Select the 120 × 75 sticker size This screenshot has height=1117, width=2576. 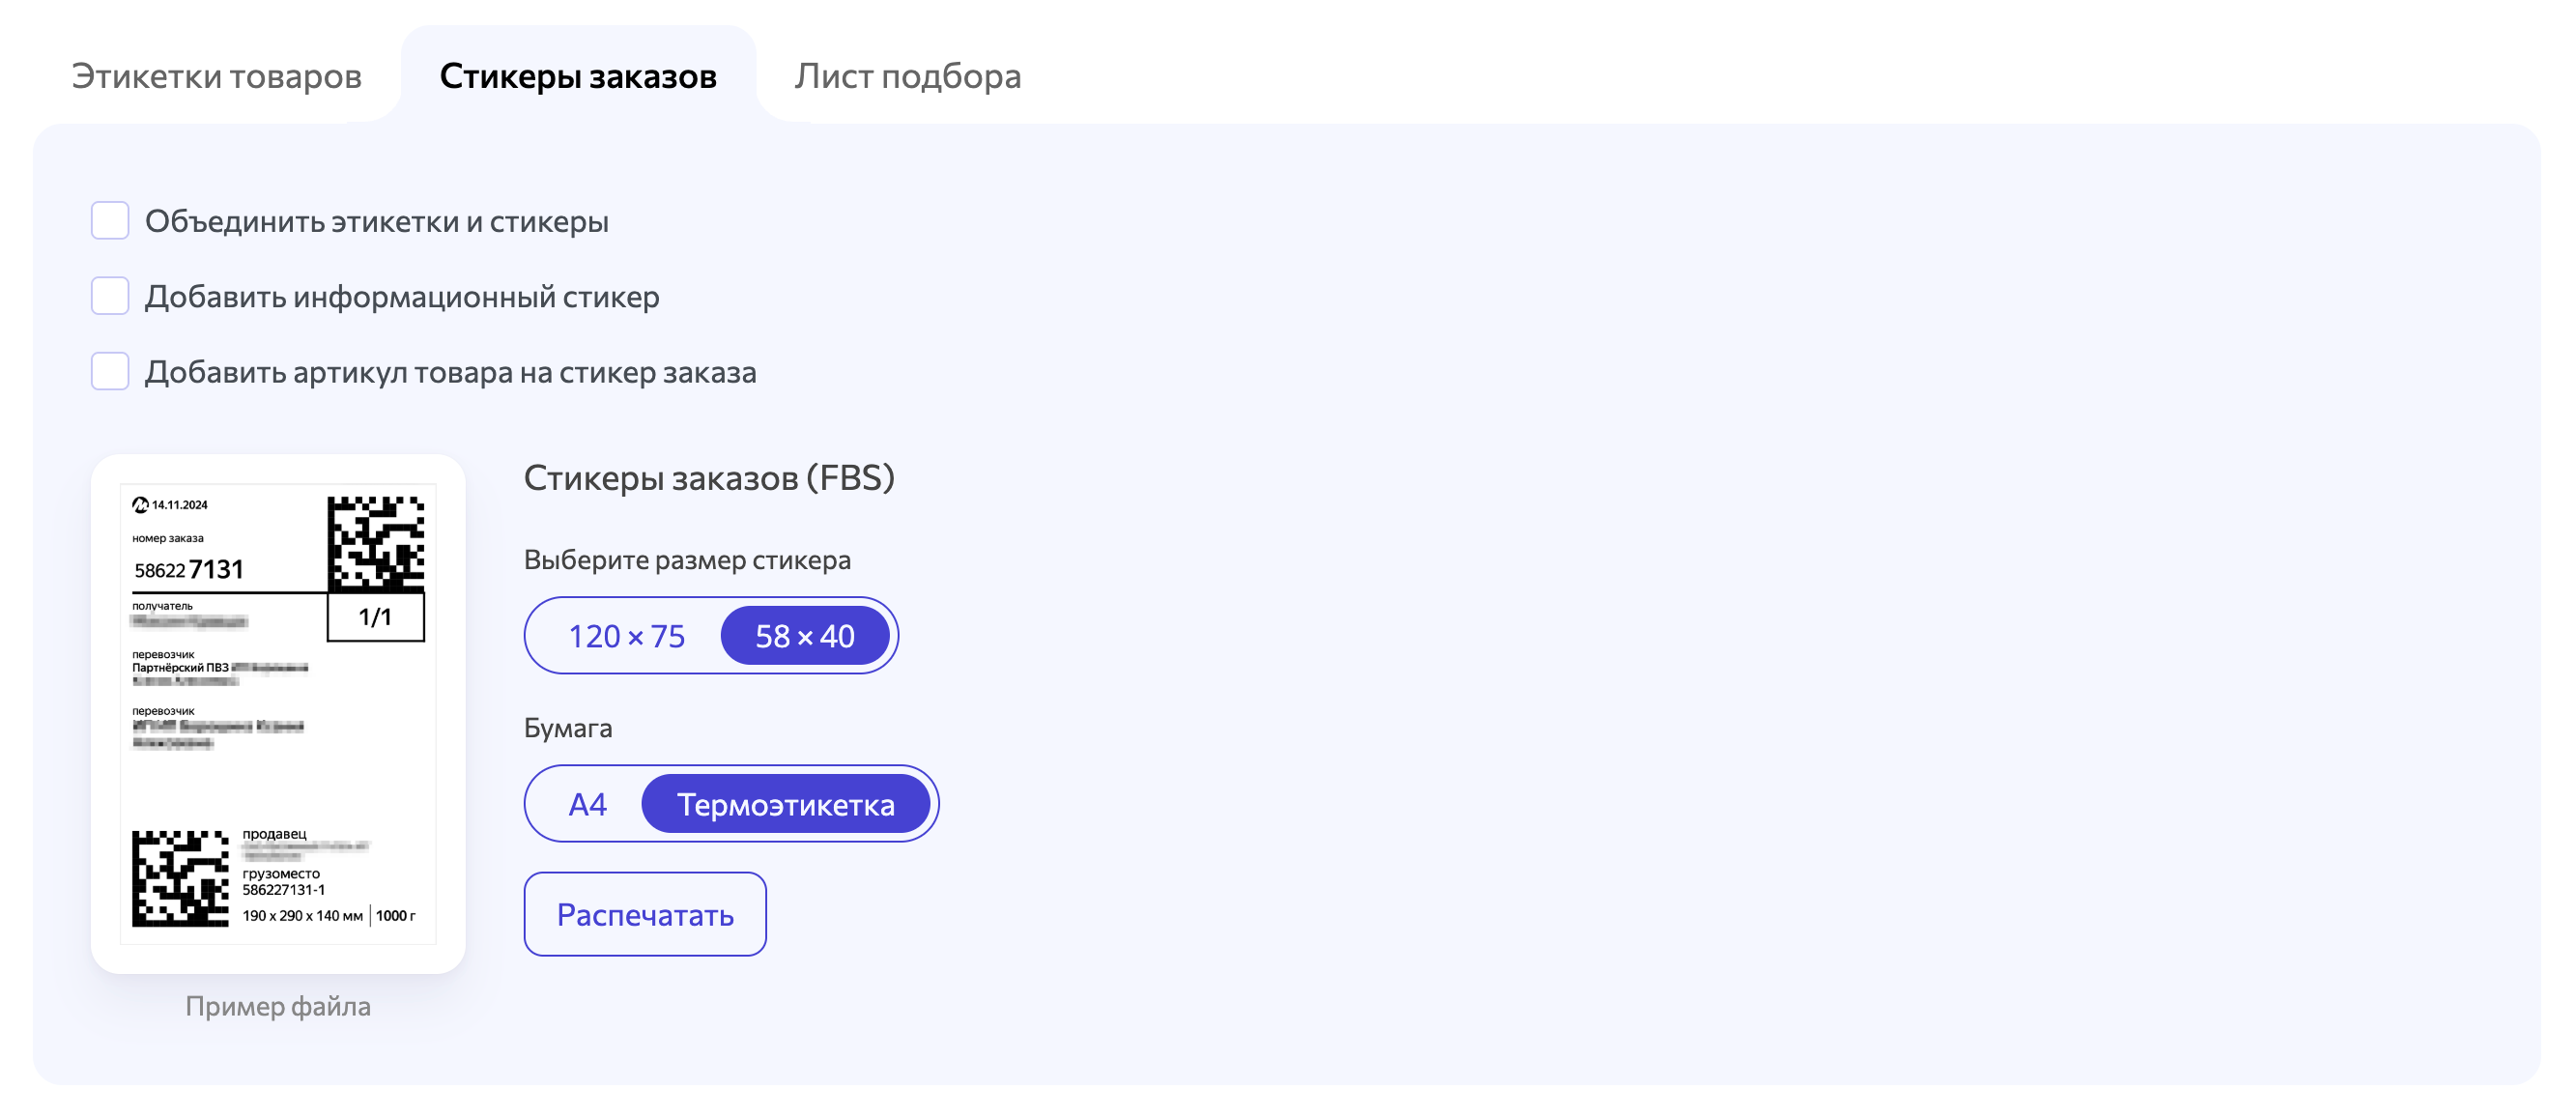point(626,635)
